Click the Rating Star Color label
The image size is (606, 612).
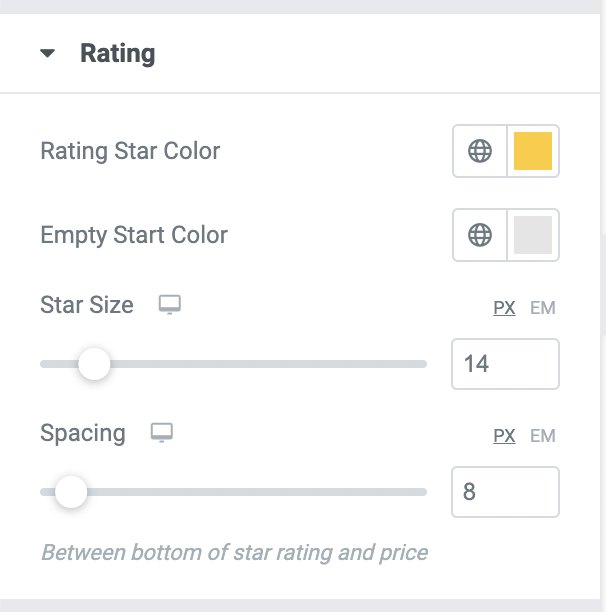[x=130, y=151]
